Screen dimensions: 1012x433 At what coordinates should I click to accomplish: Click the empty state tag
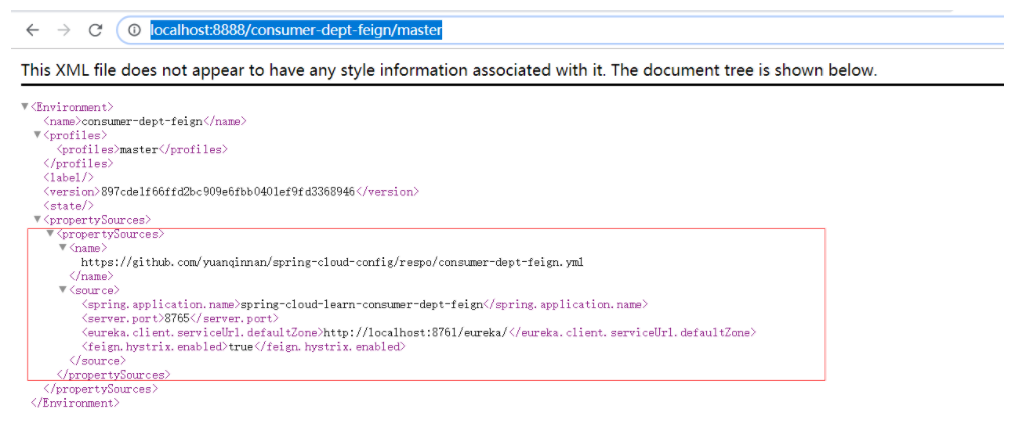coord(69,206)
